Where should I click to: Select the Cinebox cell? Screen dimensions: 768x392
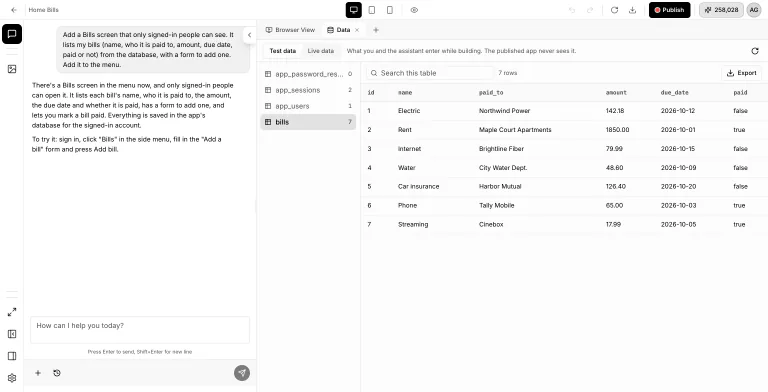tap(491, 224)
